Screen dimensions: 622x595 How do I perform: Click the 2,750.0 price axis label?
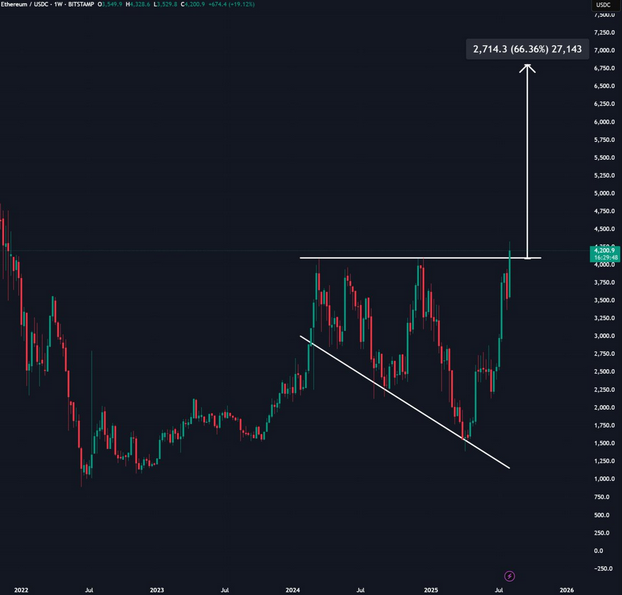[604, 354]
